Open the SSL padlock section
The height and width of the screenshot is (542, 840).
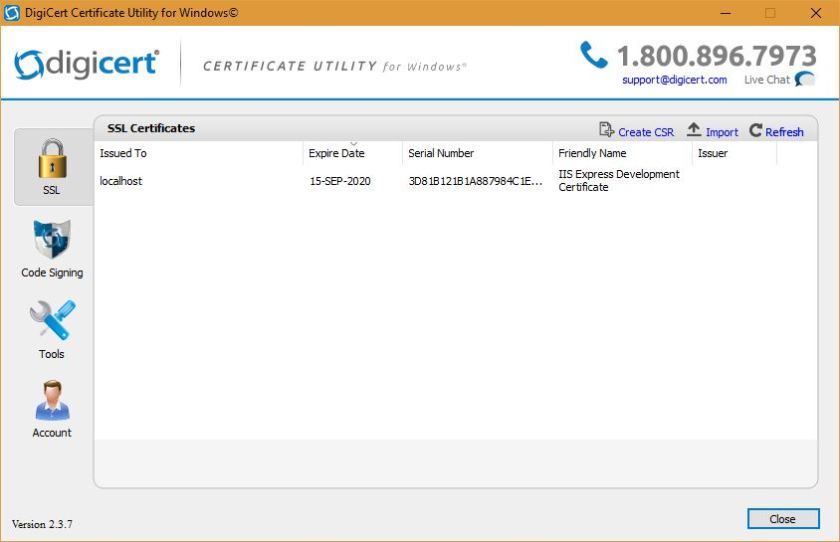coord(52,160)
